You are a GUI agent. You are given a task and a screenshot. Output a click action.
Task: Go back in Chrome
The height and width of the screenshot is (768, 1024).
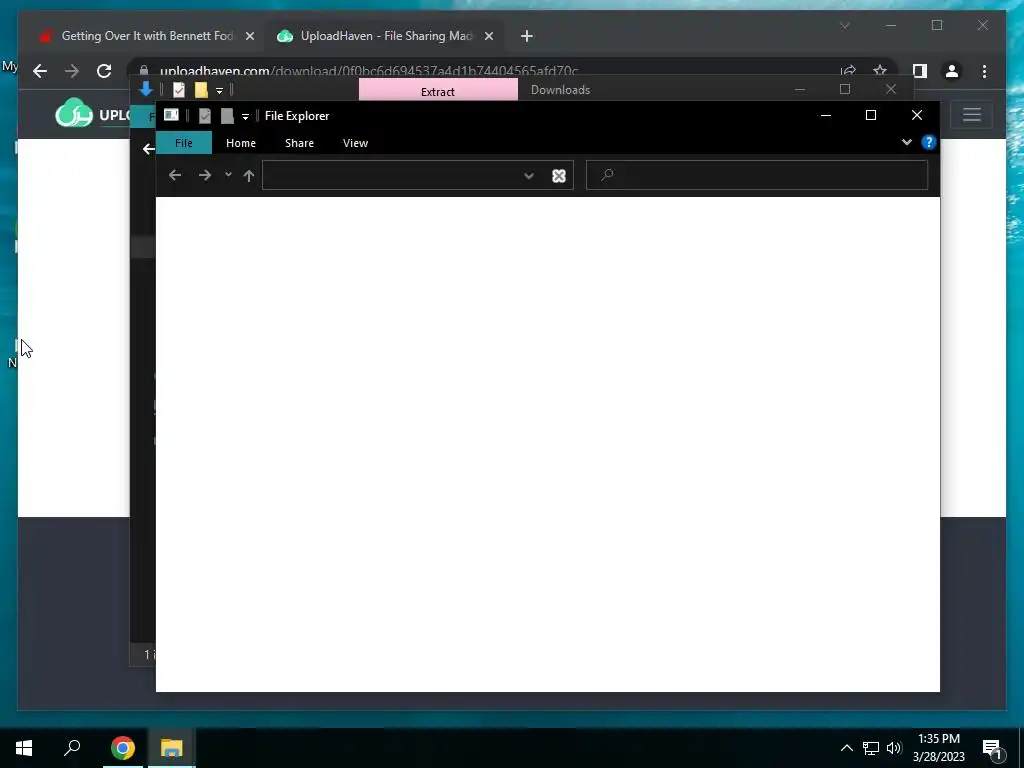[40, 71]
